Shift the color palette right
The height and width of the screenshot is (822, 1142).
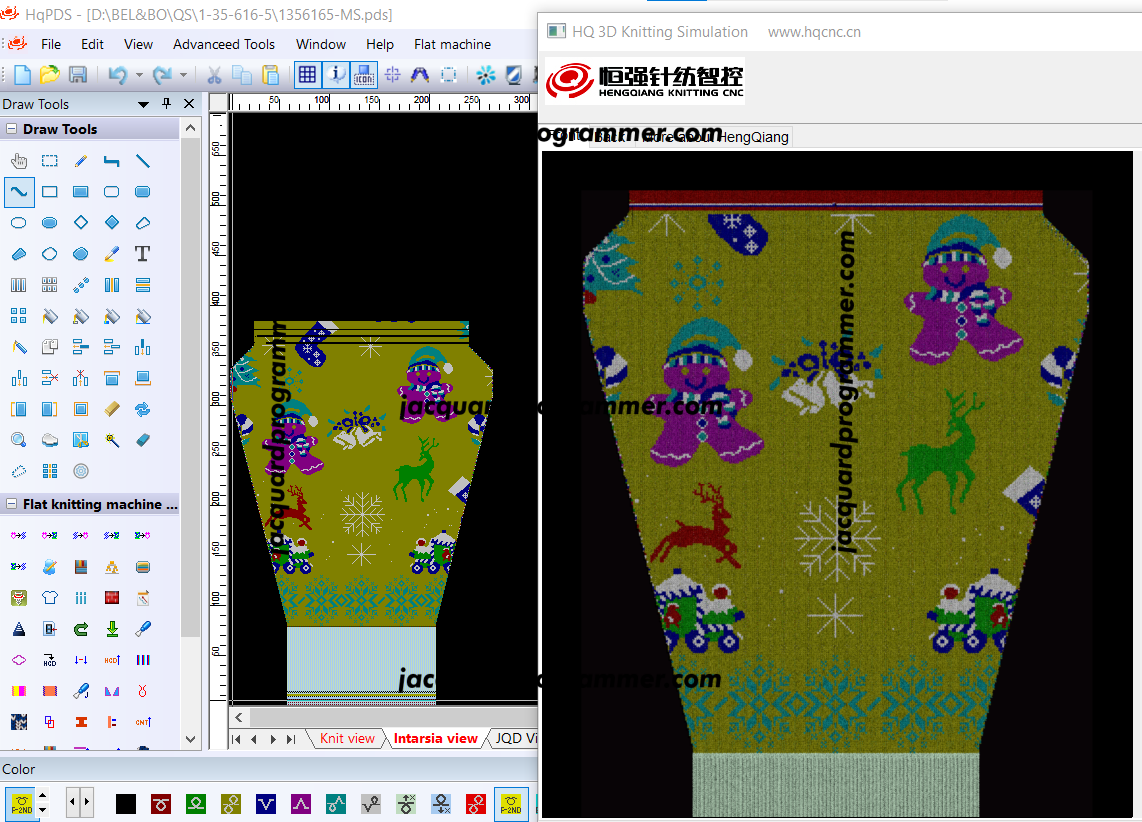pyautogui.click(x=87, y=802)
